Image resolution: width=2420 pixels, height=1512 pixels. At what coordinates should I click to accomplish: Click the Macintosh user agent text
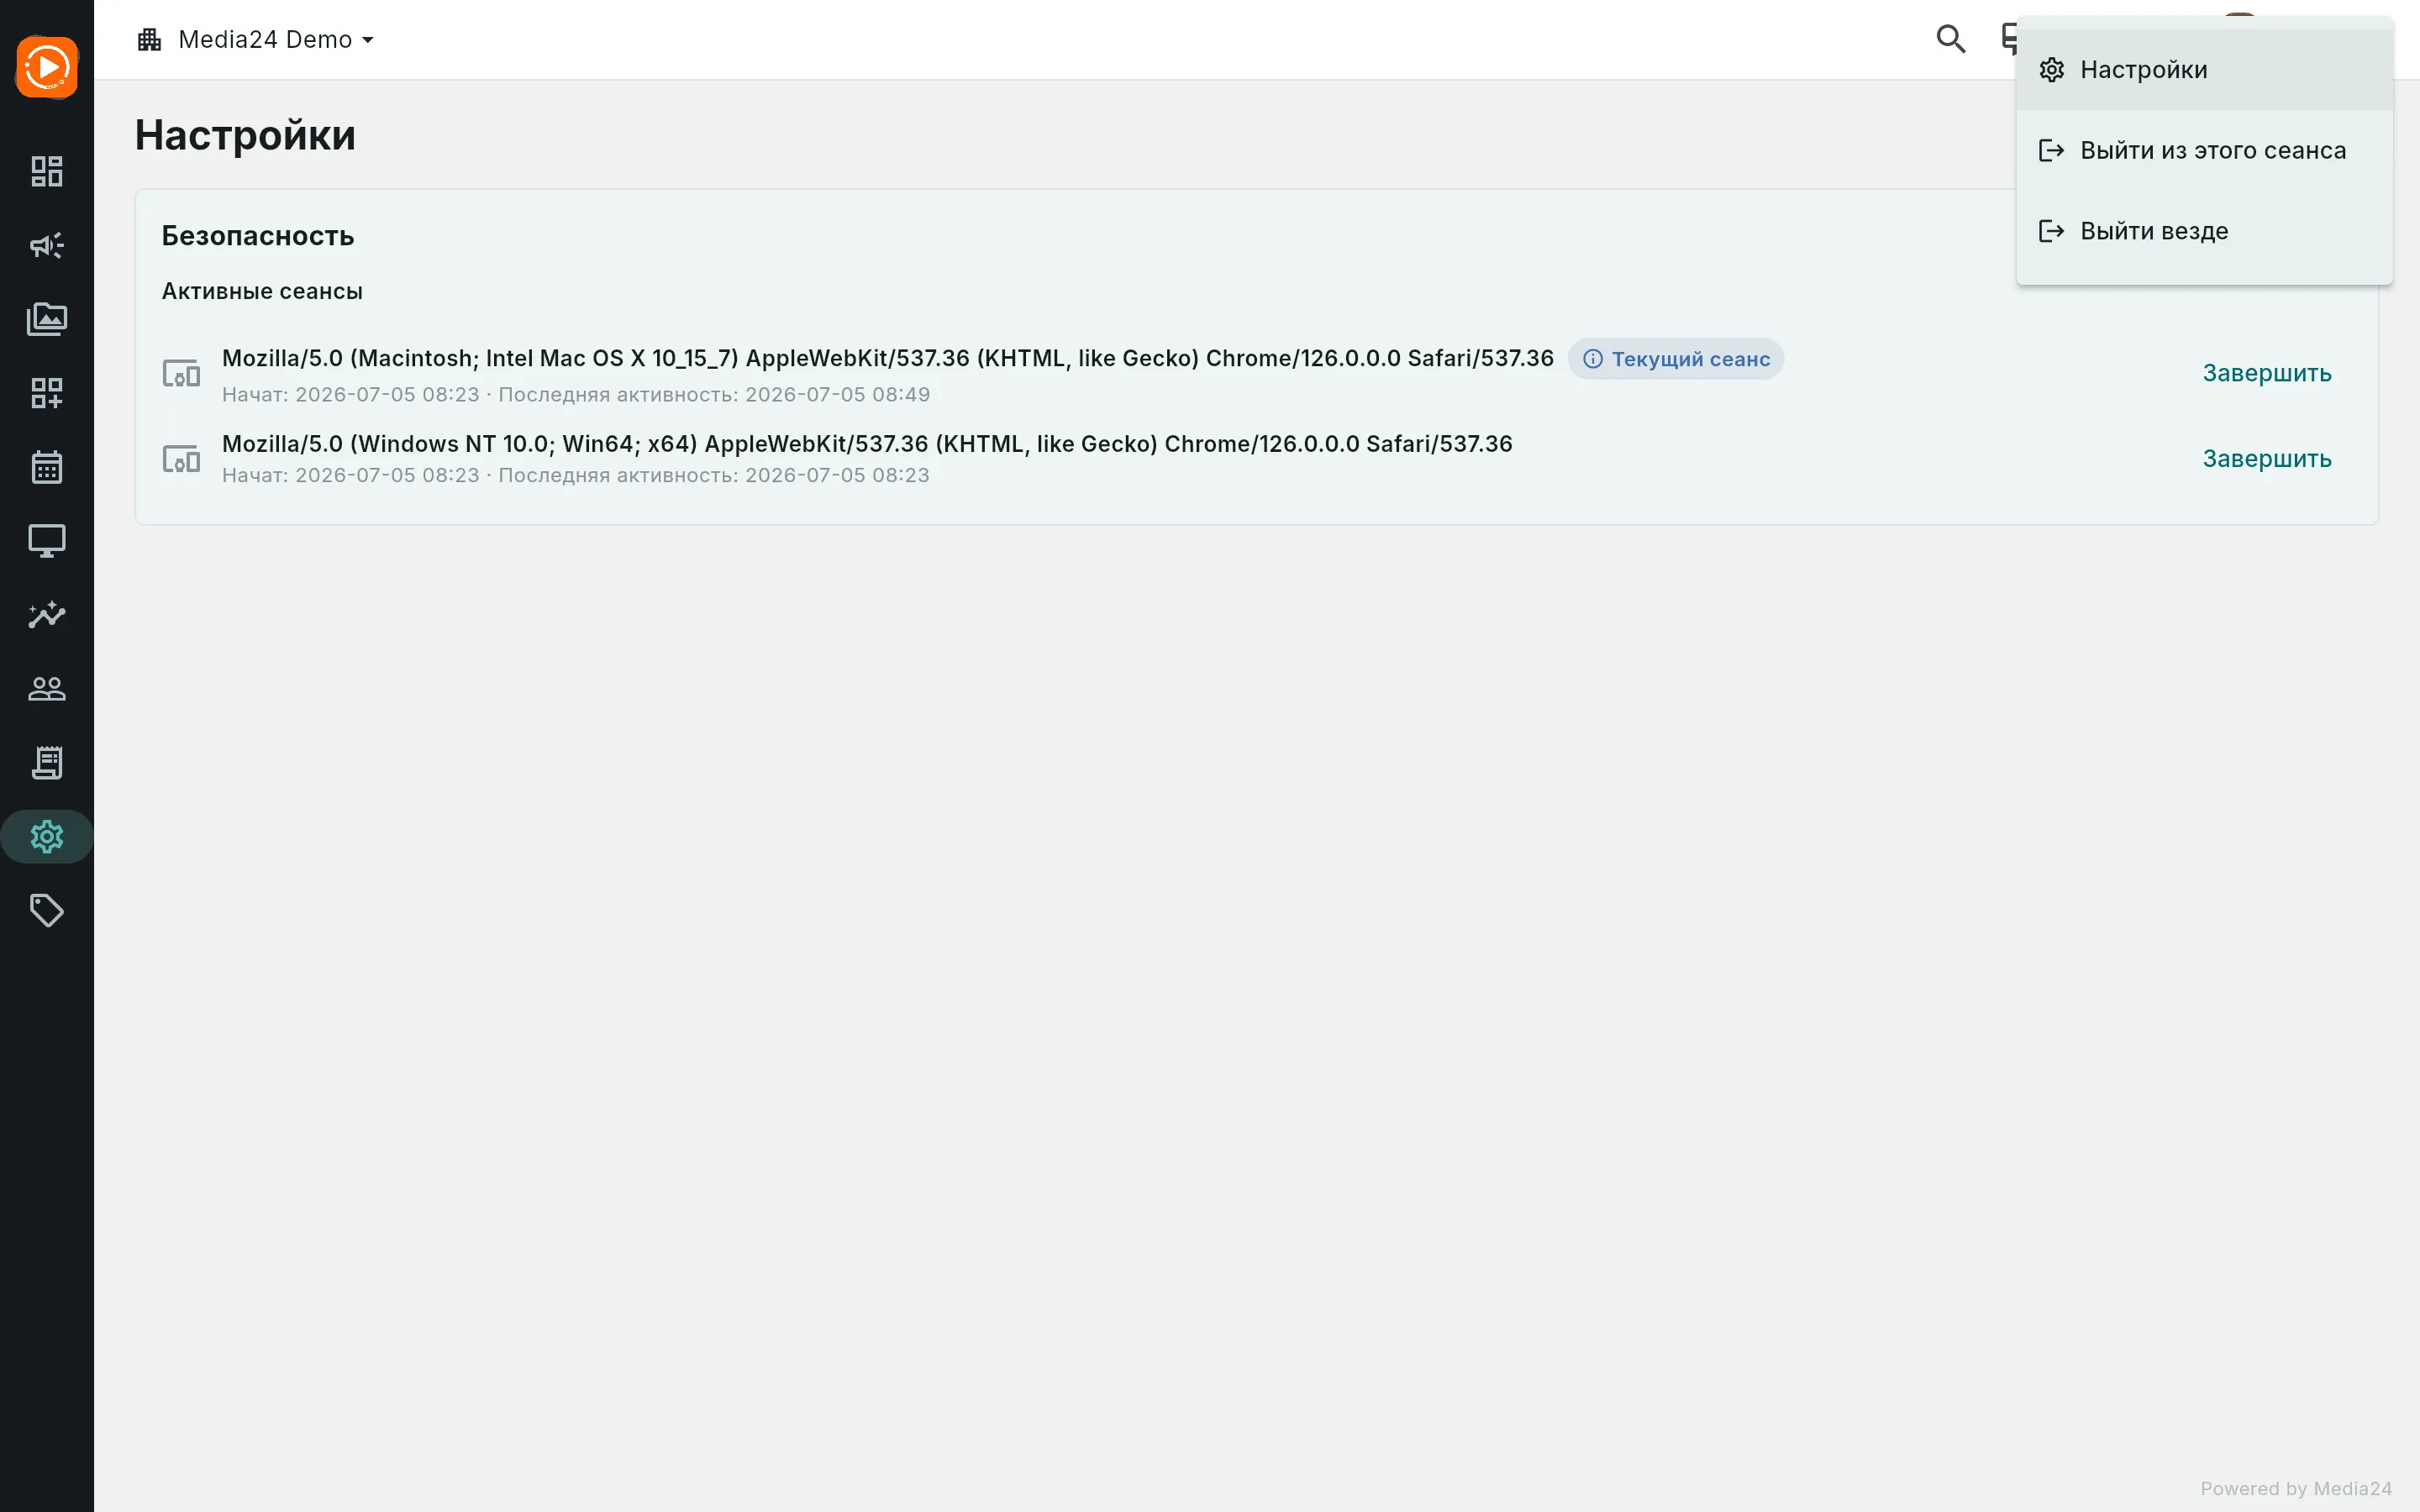coord(887,358)
